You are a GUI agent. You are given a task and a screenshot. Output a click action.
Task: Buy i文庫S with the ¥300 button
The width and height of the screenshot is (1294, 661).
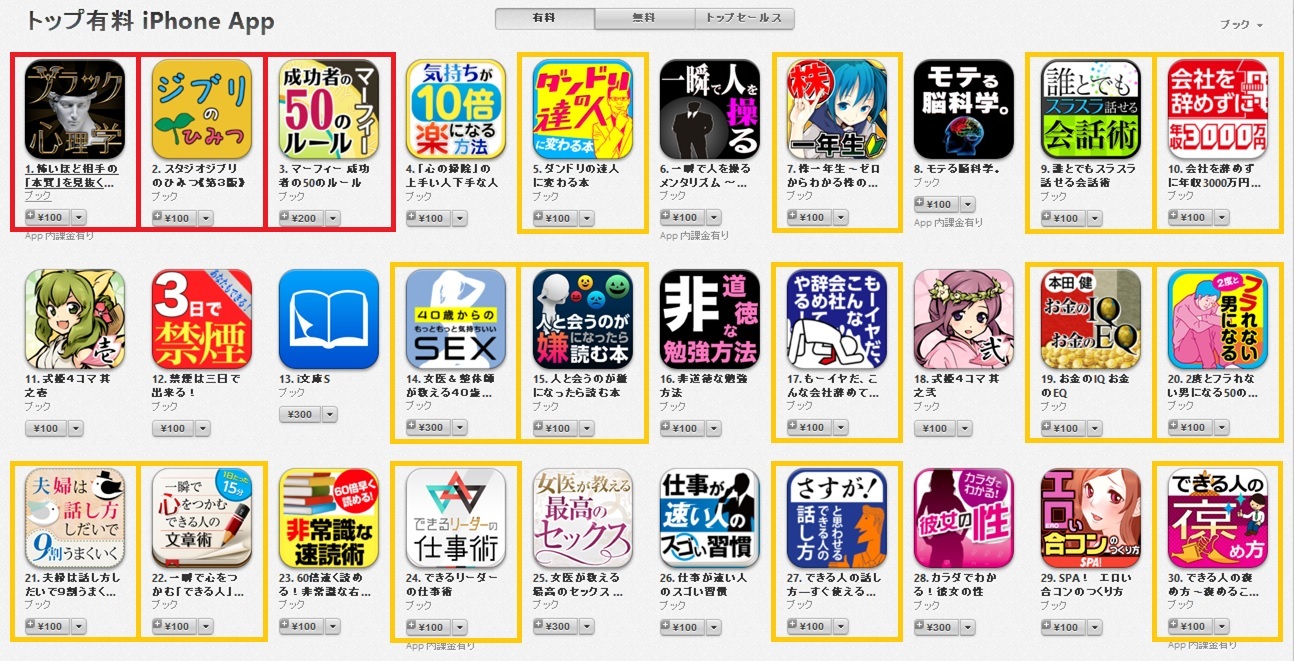click(x=300, y=414)
